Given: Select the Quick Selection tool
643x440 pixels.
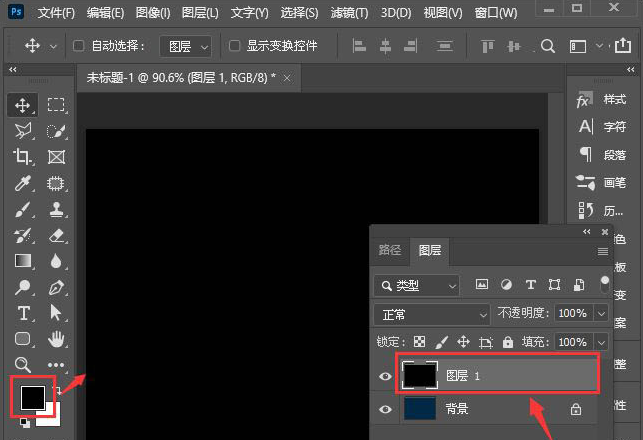Looking at the screenshot, I should pos(56,131).
